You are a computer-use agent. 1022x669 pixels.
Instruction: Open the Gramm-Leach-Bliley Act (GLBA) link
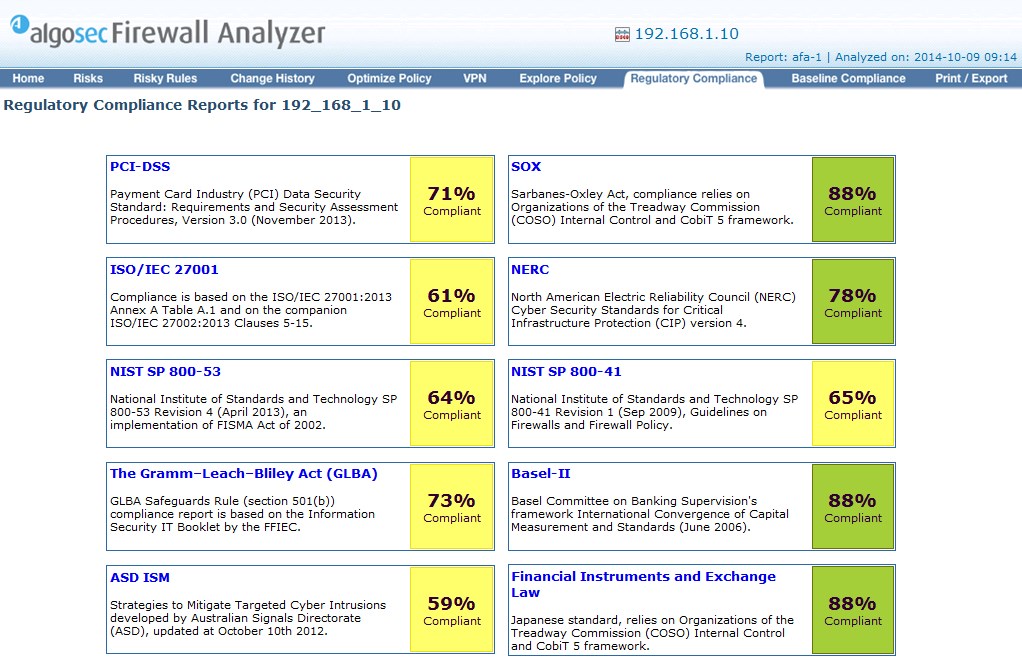(x=244, y=473)
